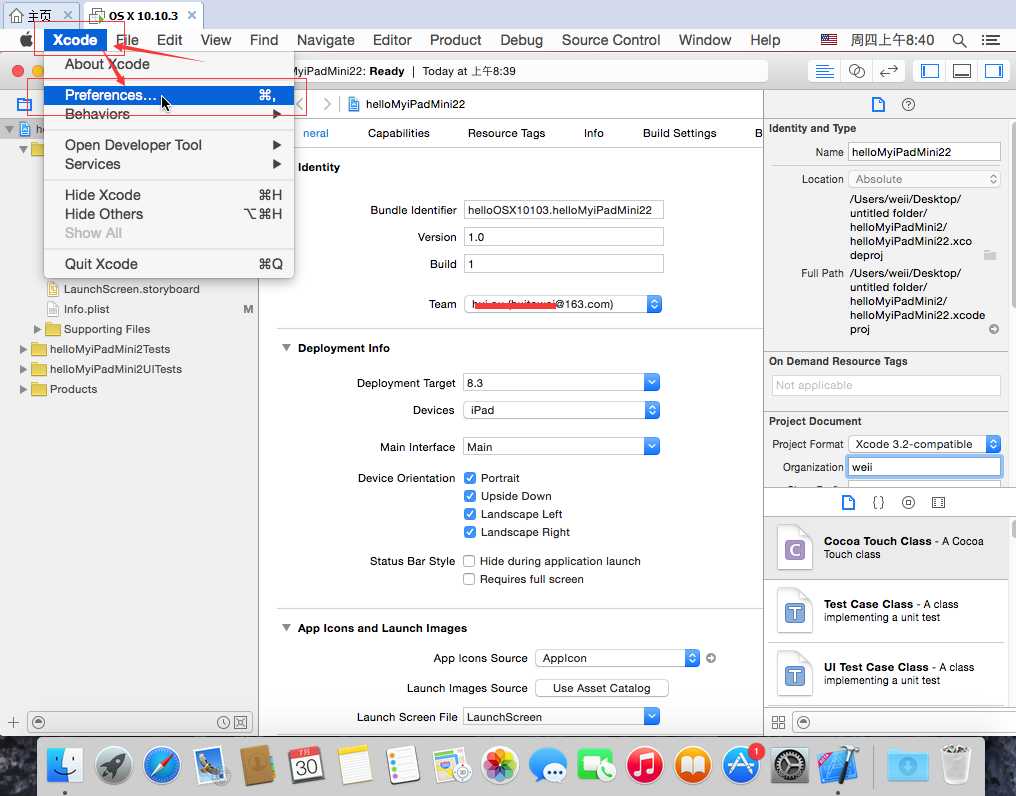Open the App Icons Source dropdown
1016x796 pixels.
[618, 658]
